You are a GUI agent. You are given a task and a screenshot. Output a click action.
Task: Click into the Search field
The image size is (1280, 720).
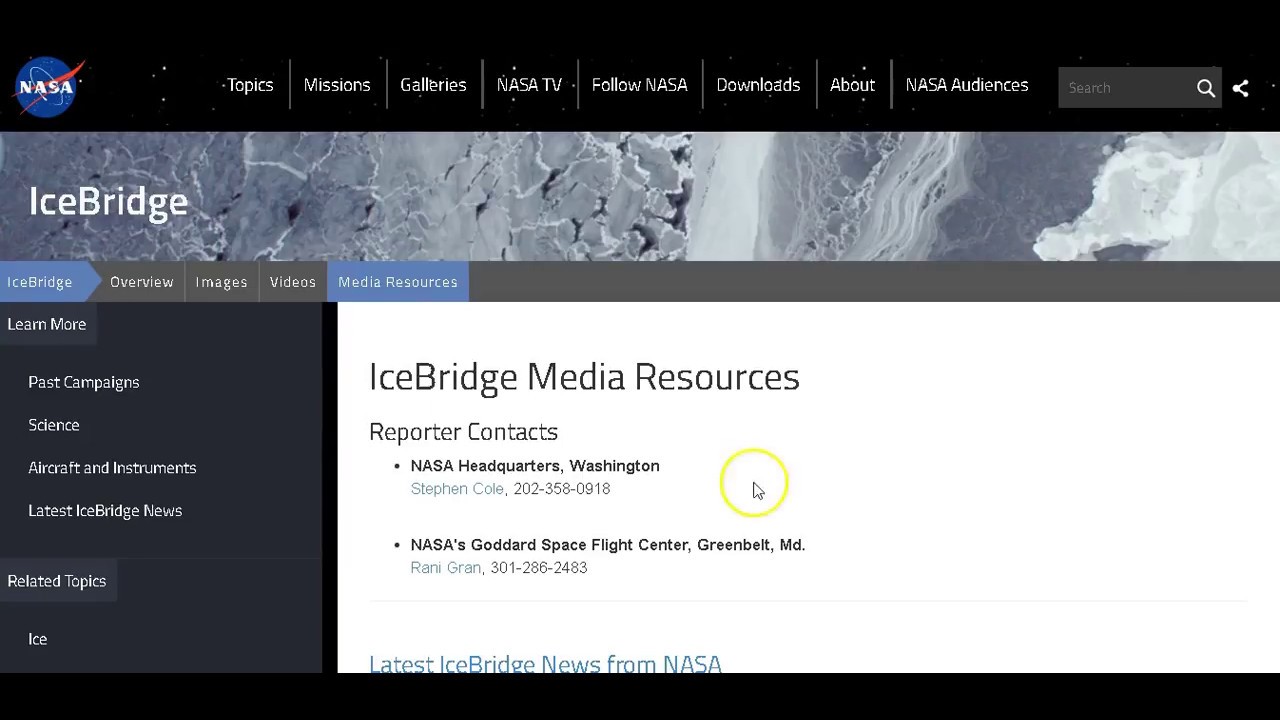pyautogui.click(x=1125, y=88)
